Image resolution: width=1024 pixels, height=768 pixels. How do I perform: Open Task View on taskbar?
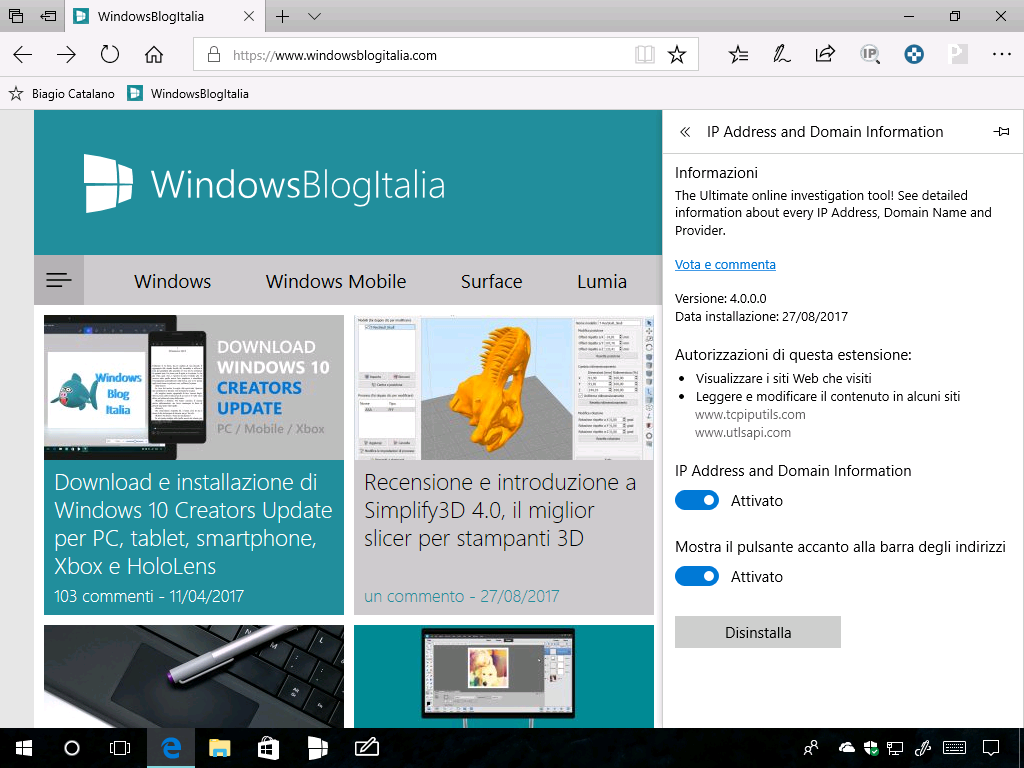(x=120, y=748)
